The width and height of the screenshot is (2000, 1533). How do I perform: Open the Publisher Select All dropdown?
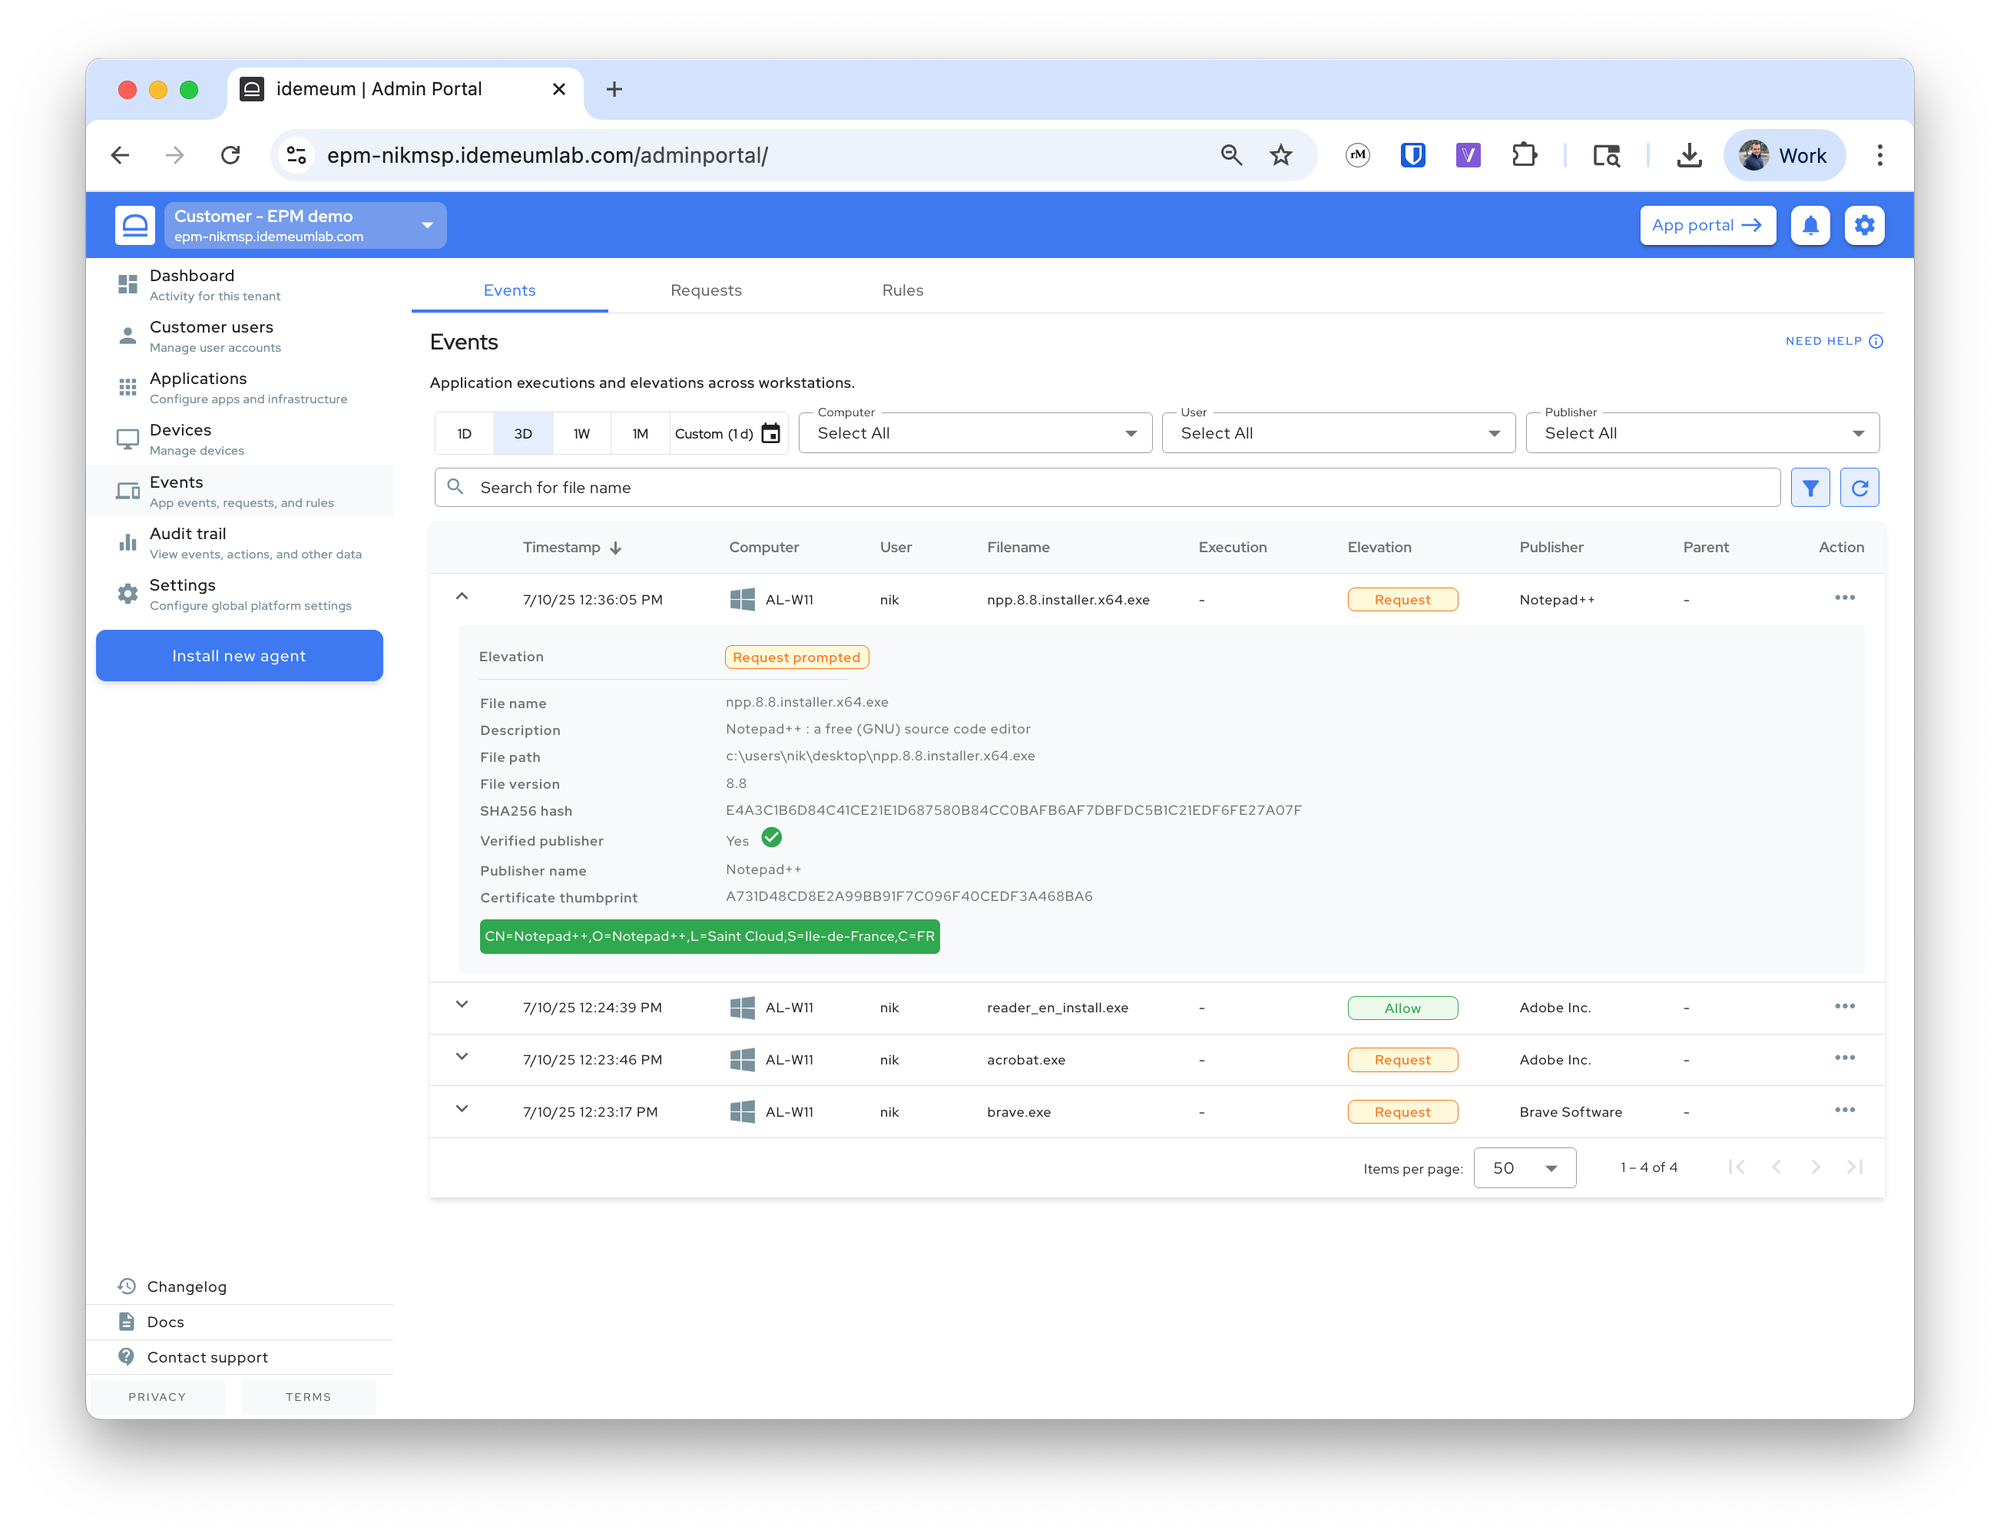pos(1703,433)
